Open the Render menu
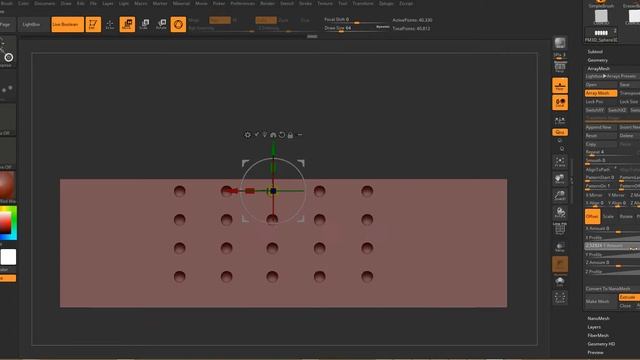Screen dimensions: 640x360 pyautogui.click(x=267, y=3)
